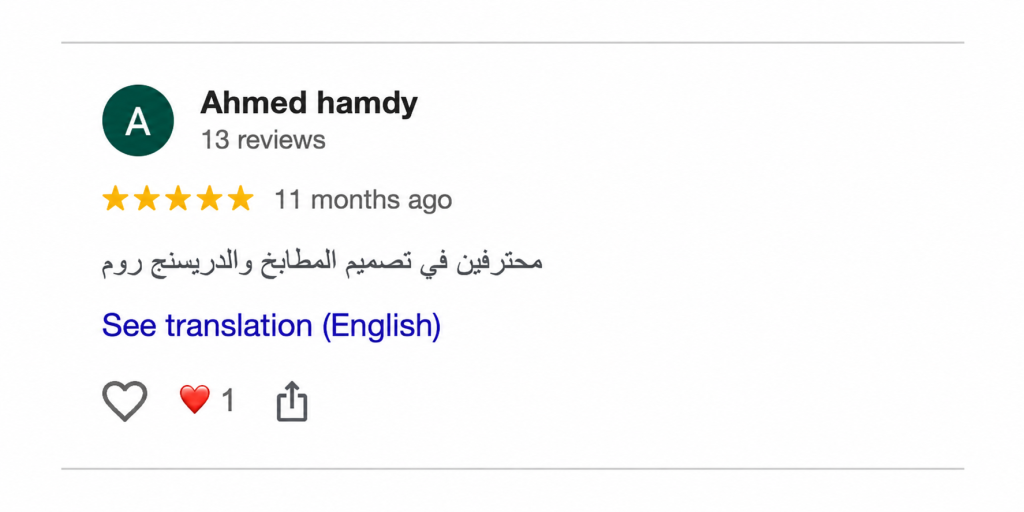Click the word 'English' in the translation link
The image size is (1024, 512).
[381, 325]
